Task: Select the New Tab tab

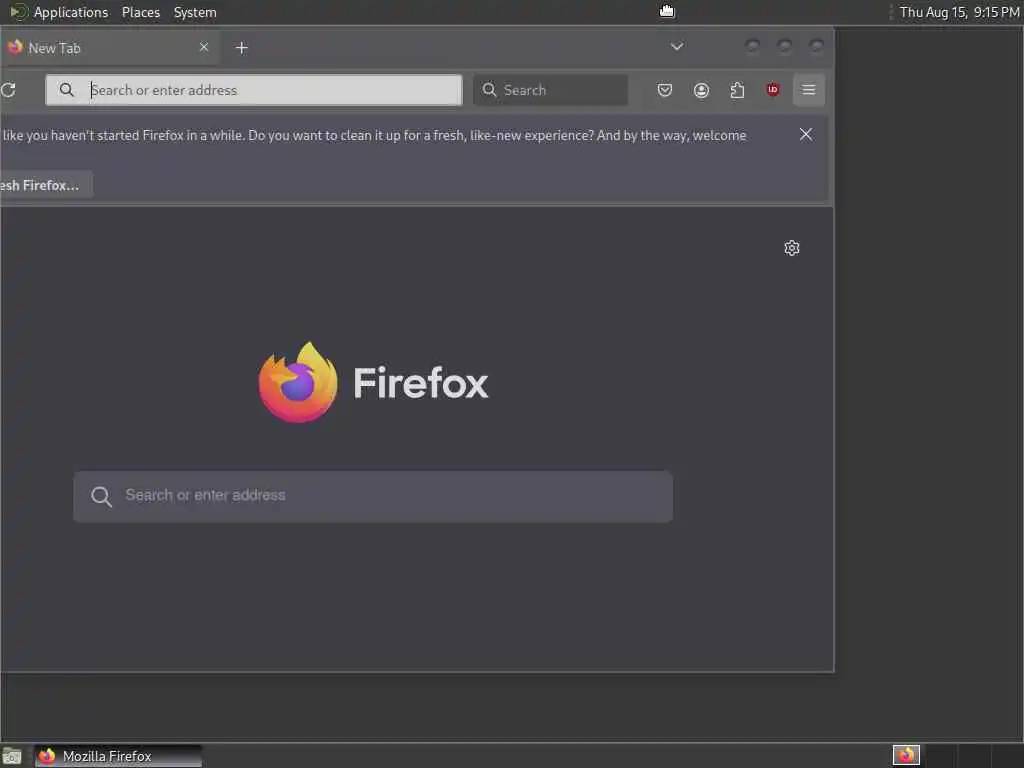Action: (x=109, y=48)
